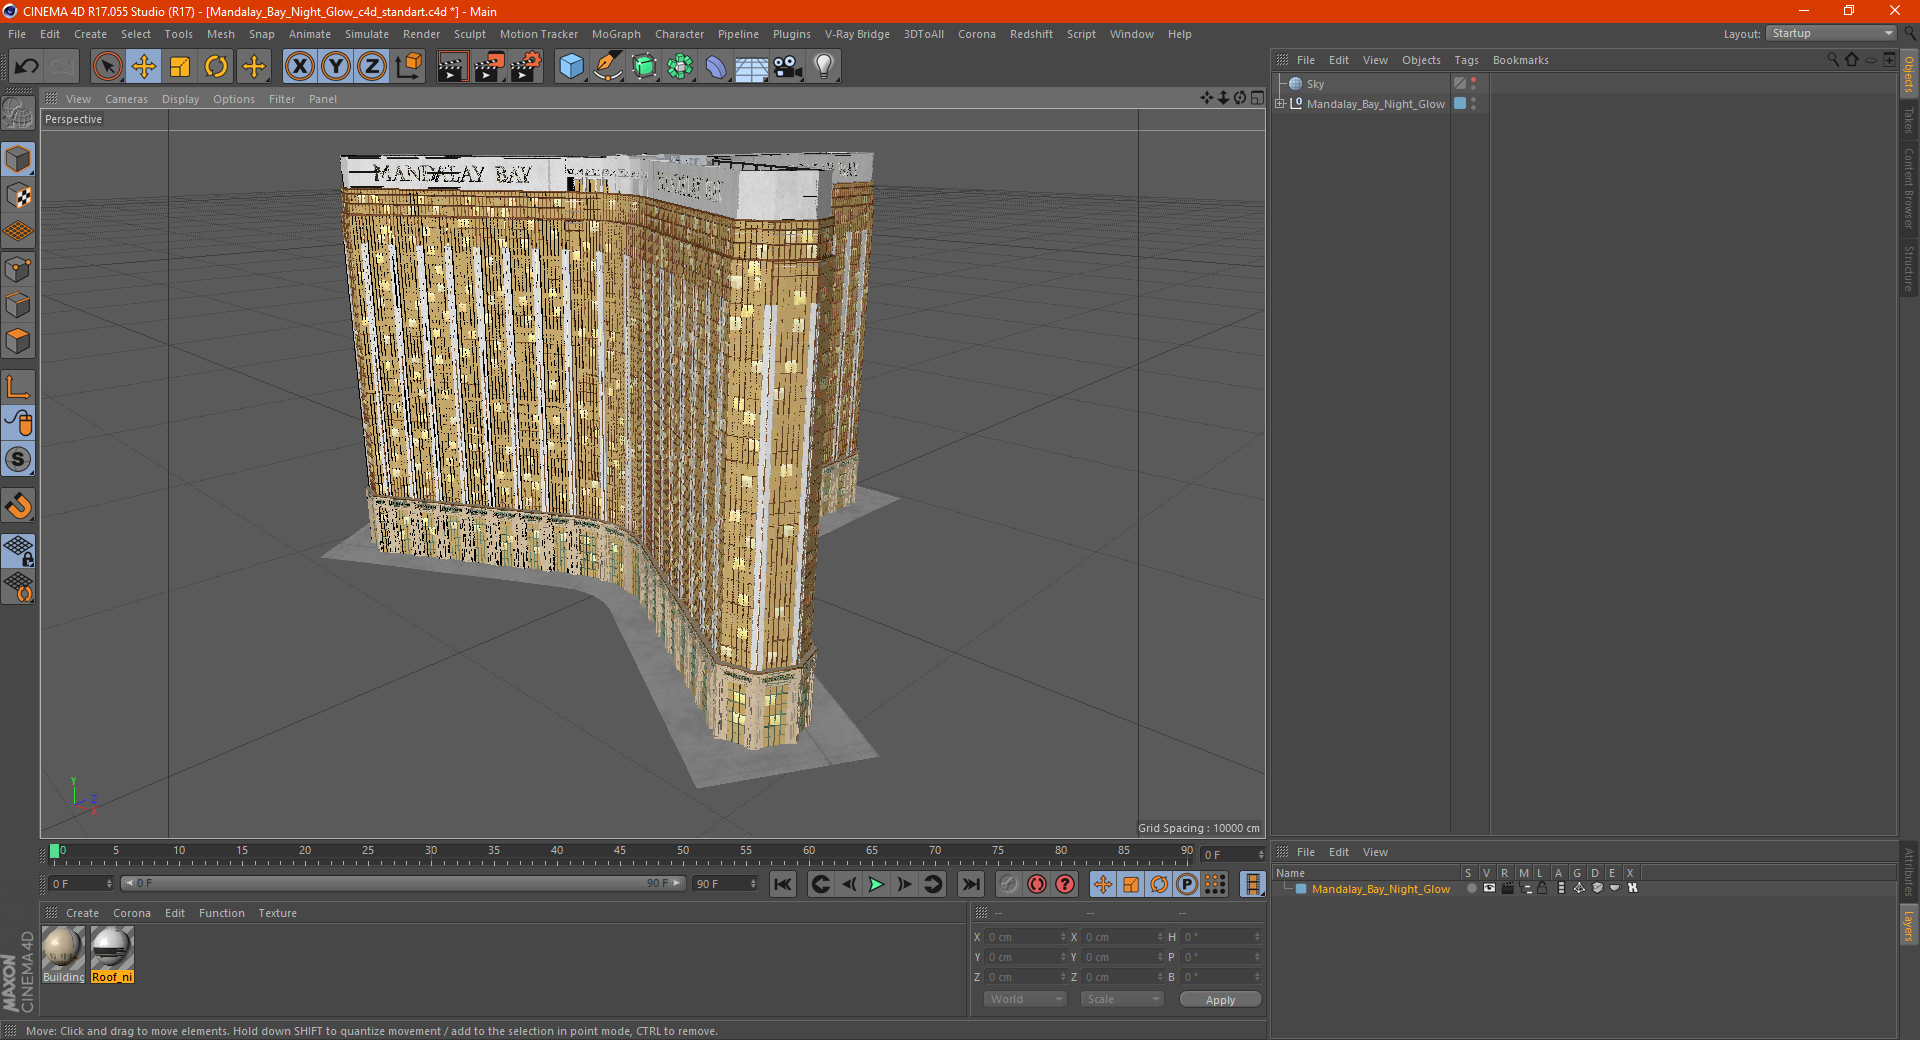The image size is (1920, 1040).
Task: Play the animation forward
Action: tap(877, 884)
